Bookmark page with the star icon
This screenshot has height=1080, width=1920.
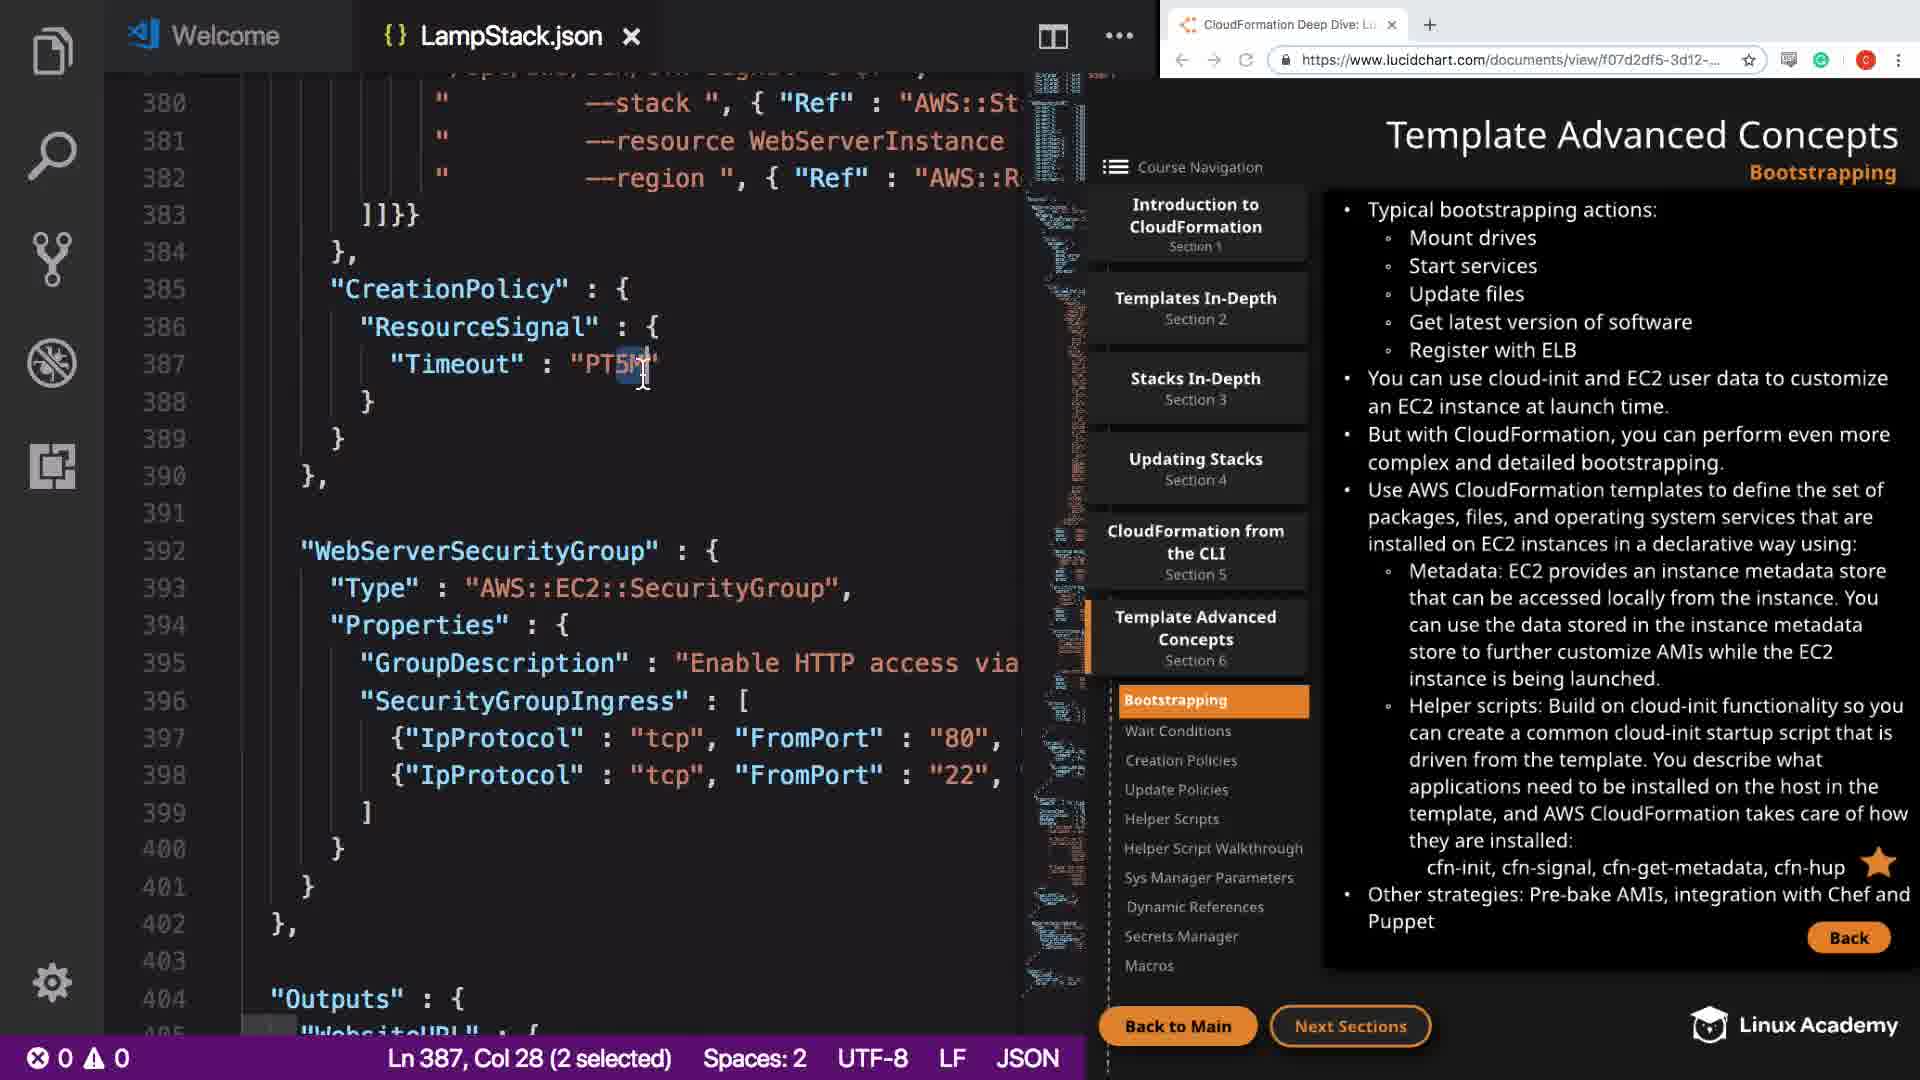tap(1748, 60)
